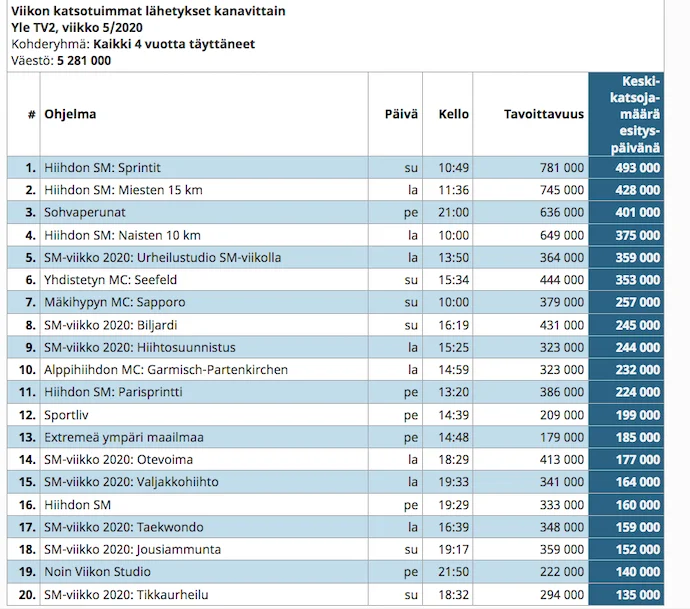Click the Tavoittavuus column header

point(543,114)
